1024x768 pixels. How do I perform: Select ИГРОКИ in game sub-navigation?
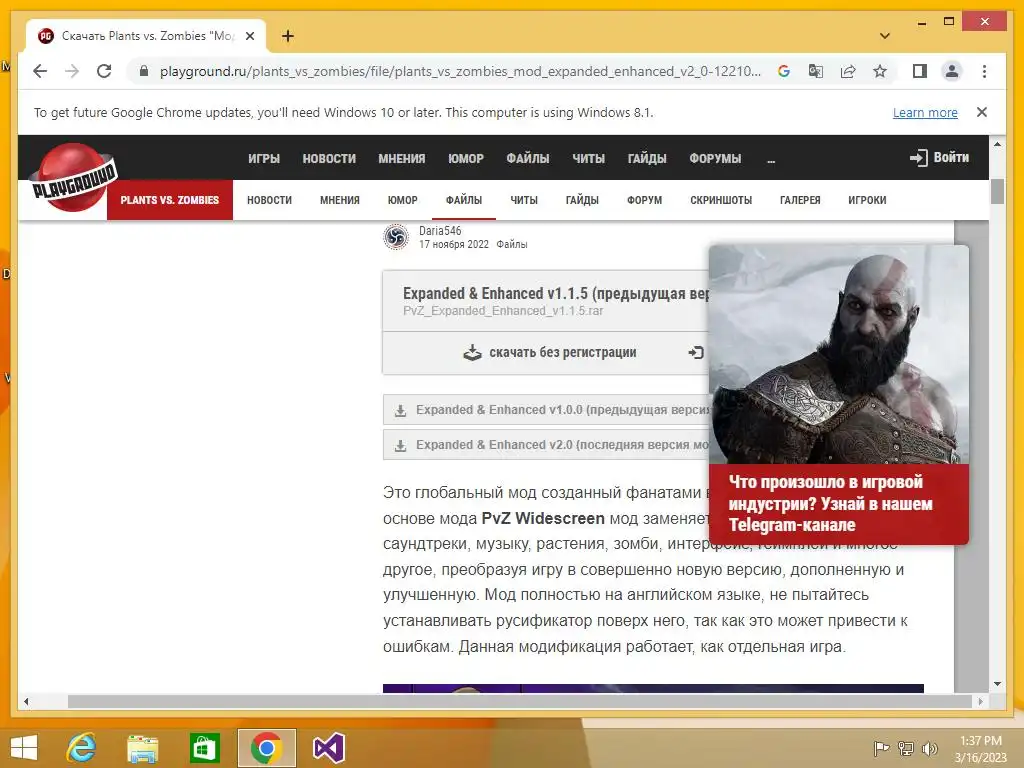(x=867, y=200)
